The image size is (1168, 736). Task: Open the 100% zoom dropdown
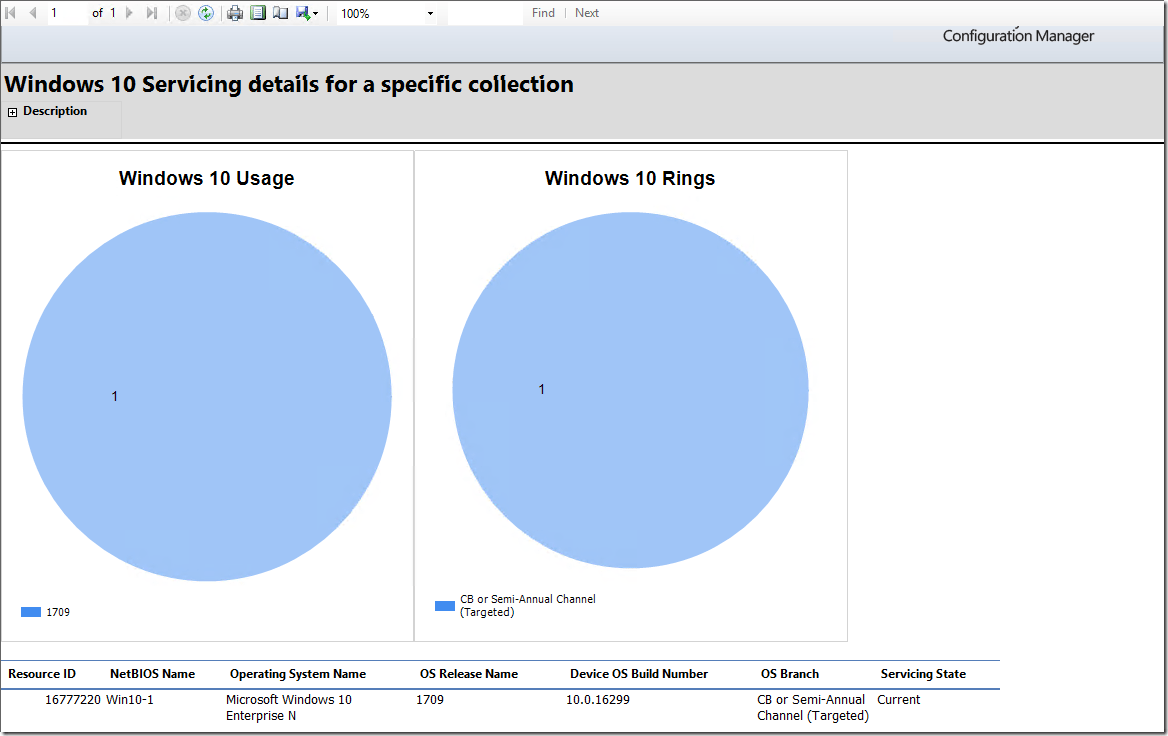pos(387,13)
